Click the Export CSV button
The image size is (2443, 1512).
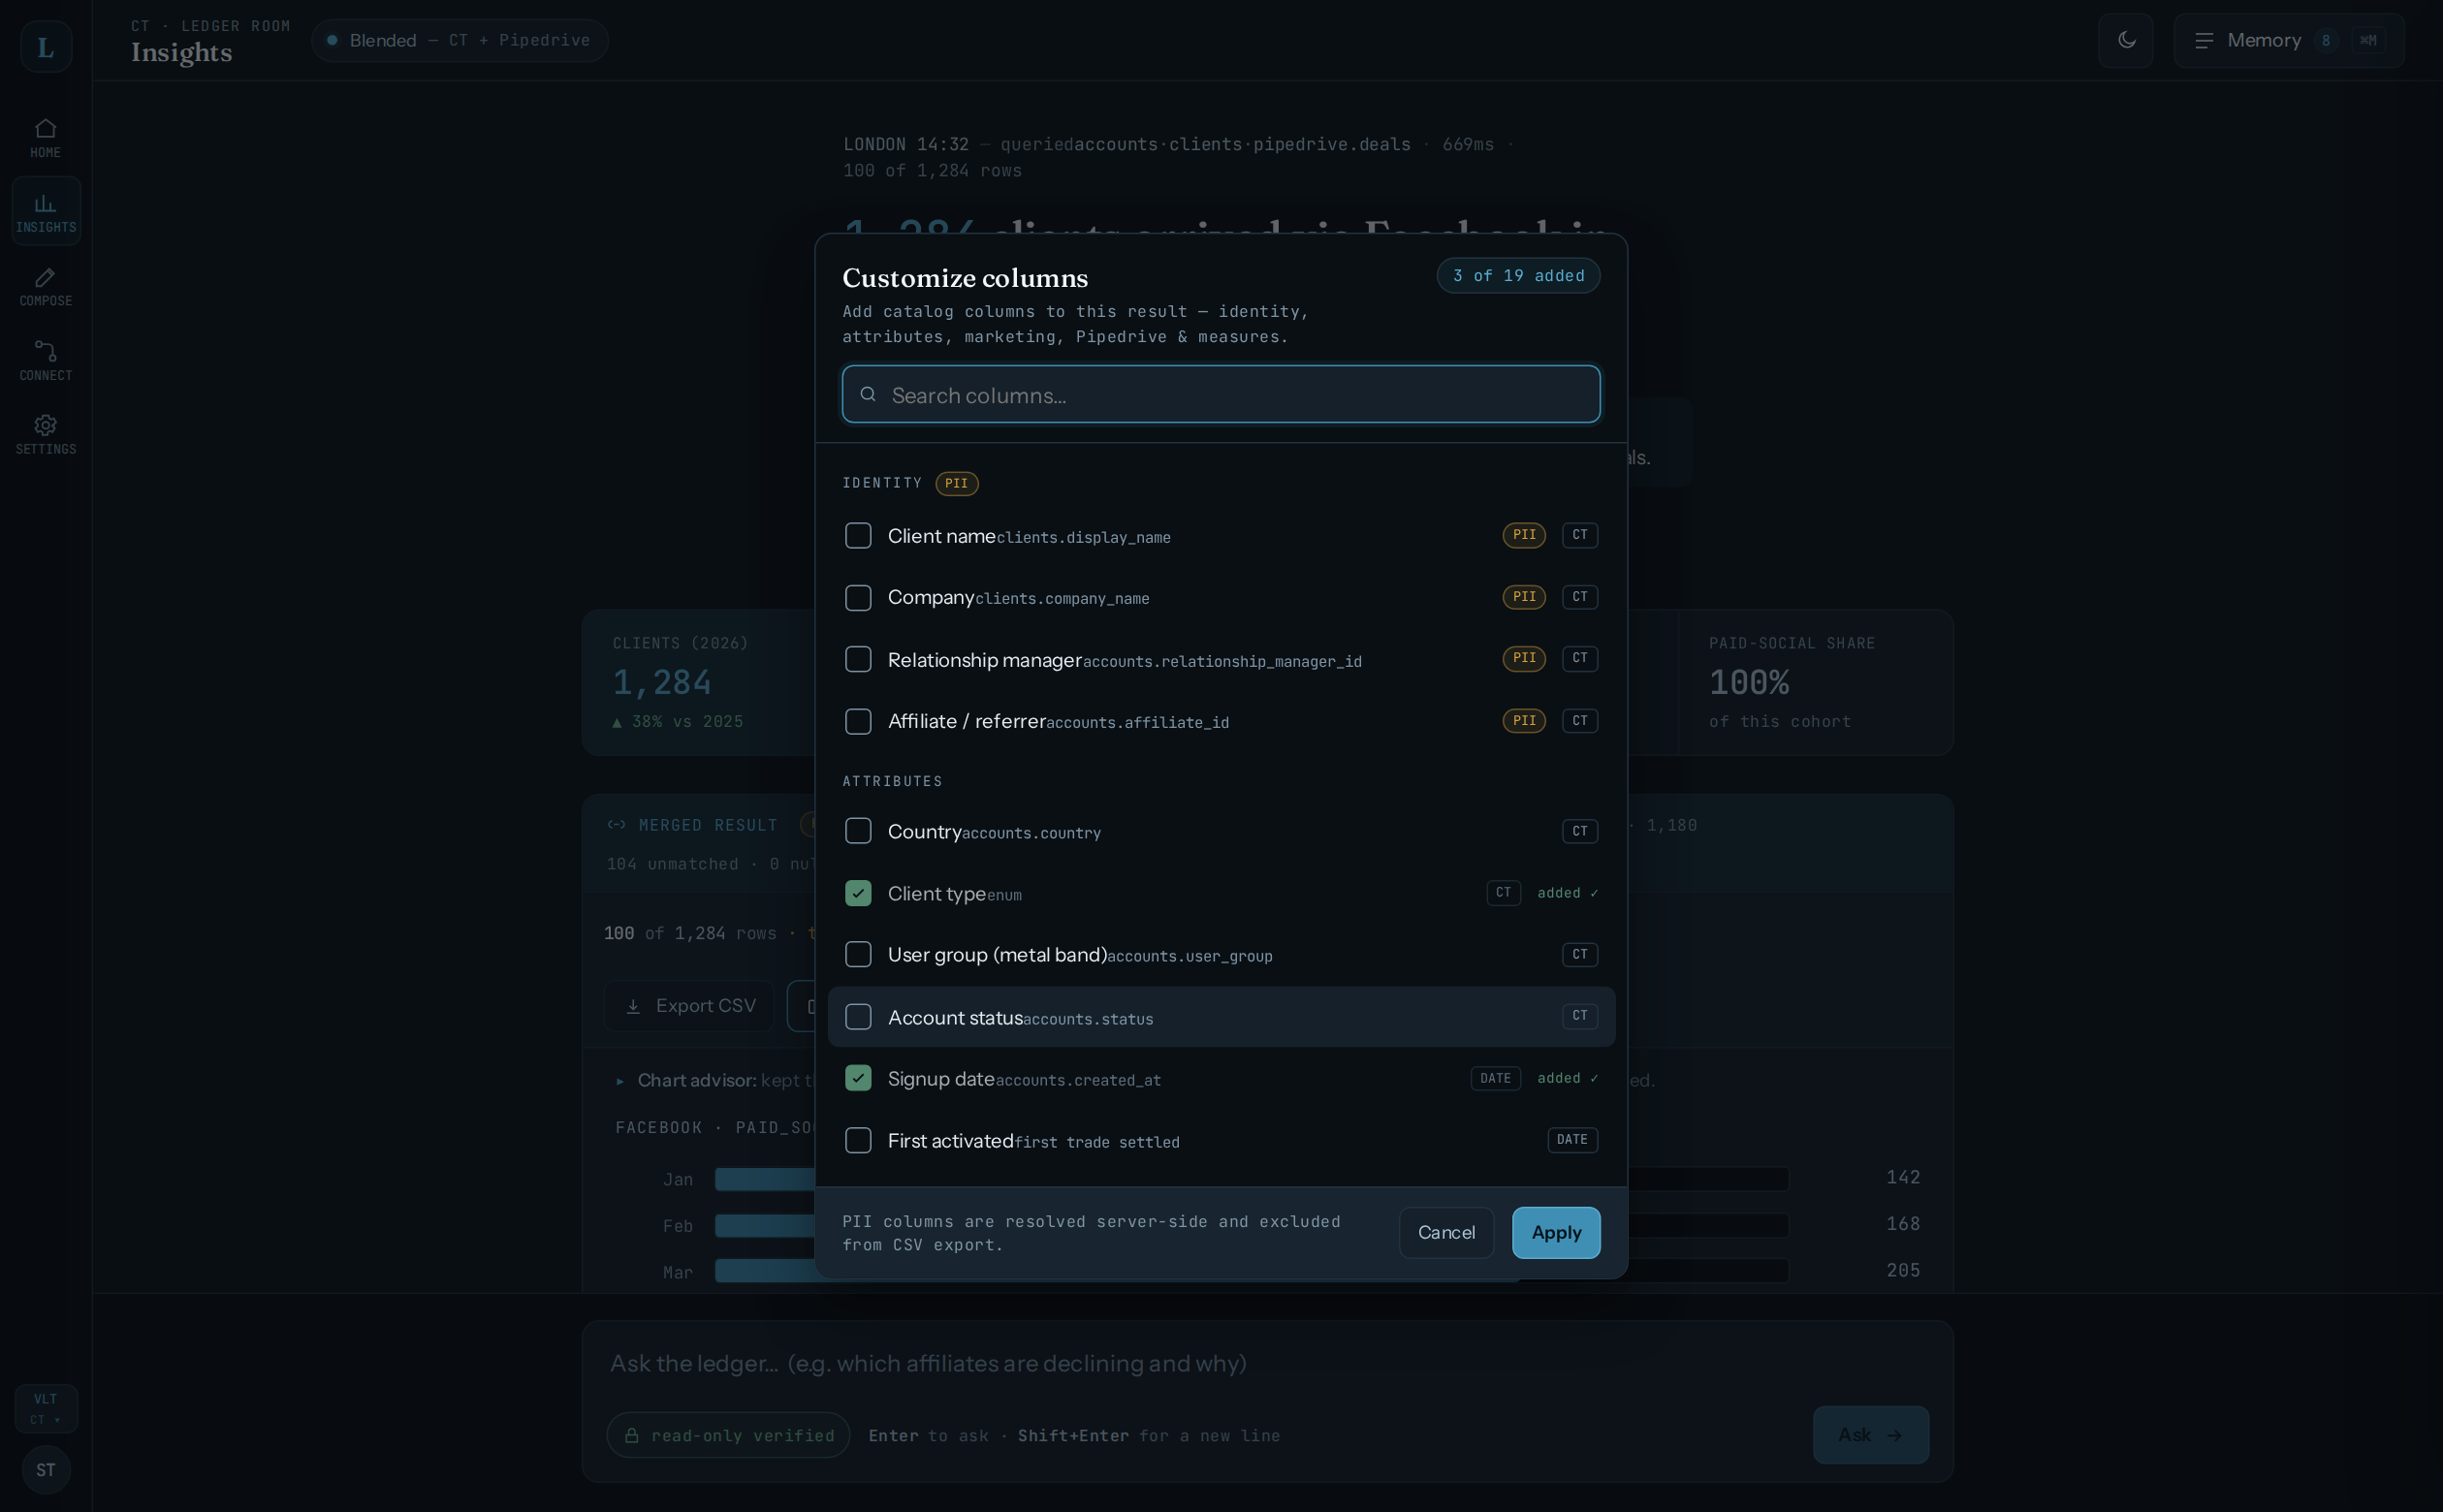(689, 1006)
